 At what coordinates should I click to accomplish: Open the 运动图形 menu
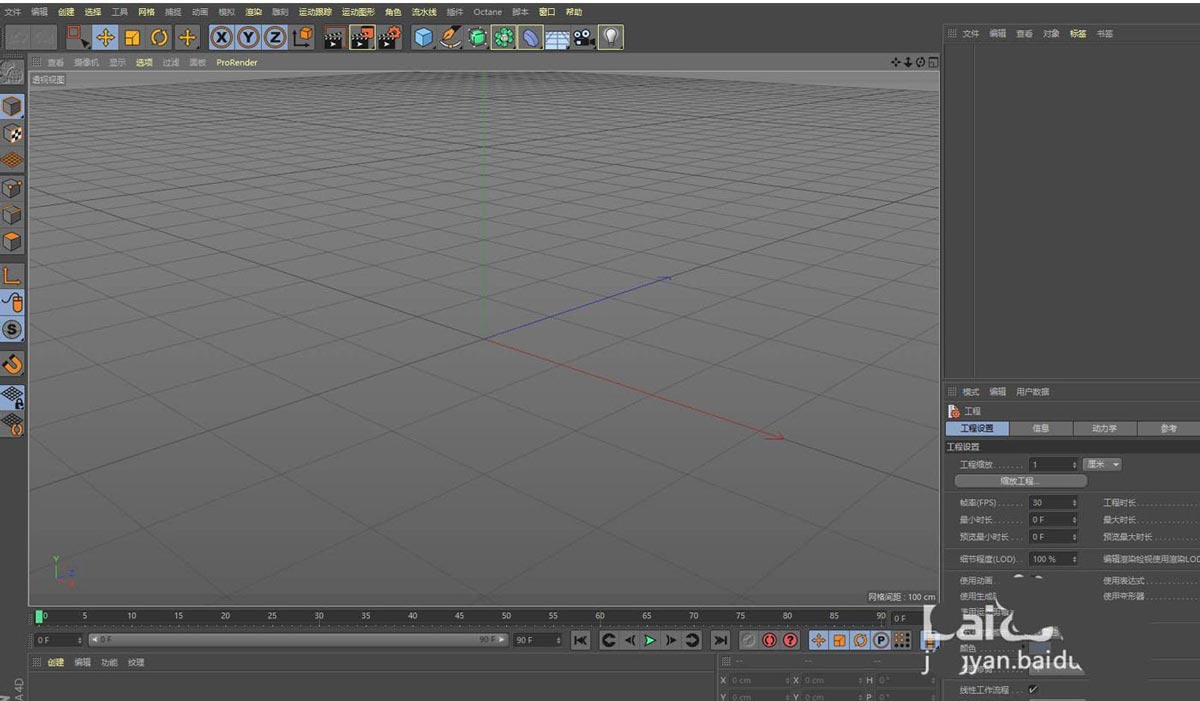click(x=358, y=12)
